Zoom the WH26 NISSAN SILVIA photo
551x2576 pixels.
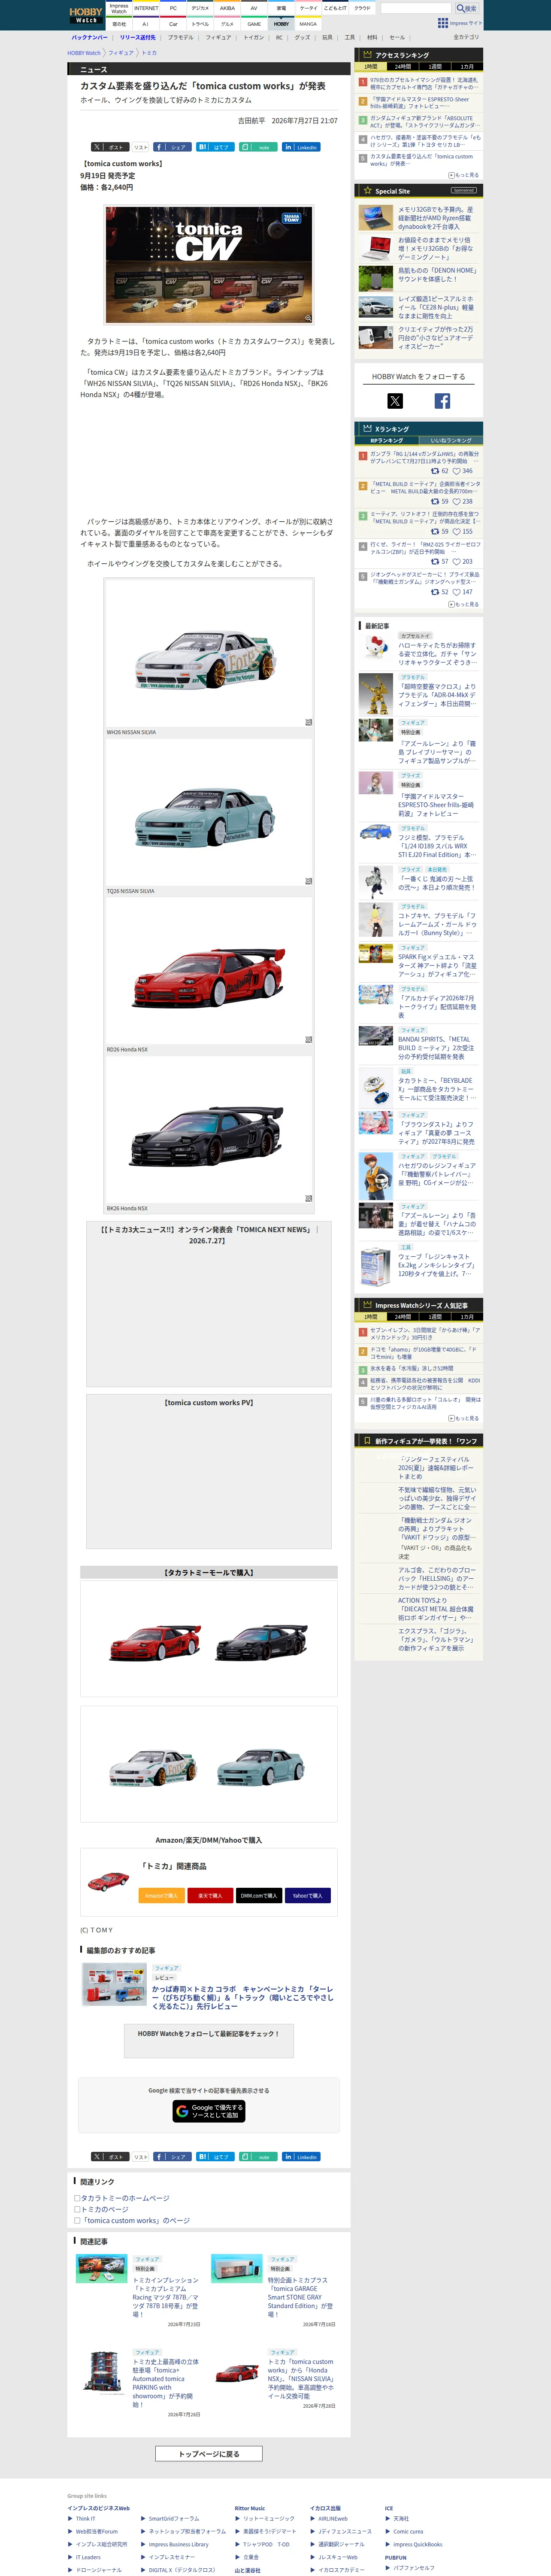point(308,722)
